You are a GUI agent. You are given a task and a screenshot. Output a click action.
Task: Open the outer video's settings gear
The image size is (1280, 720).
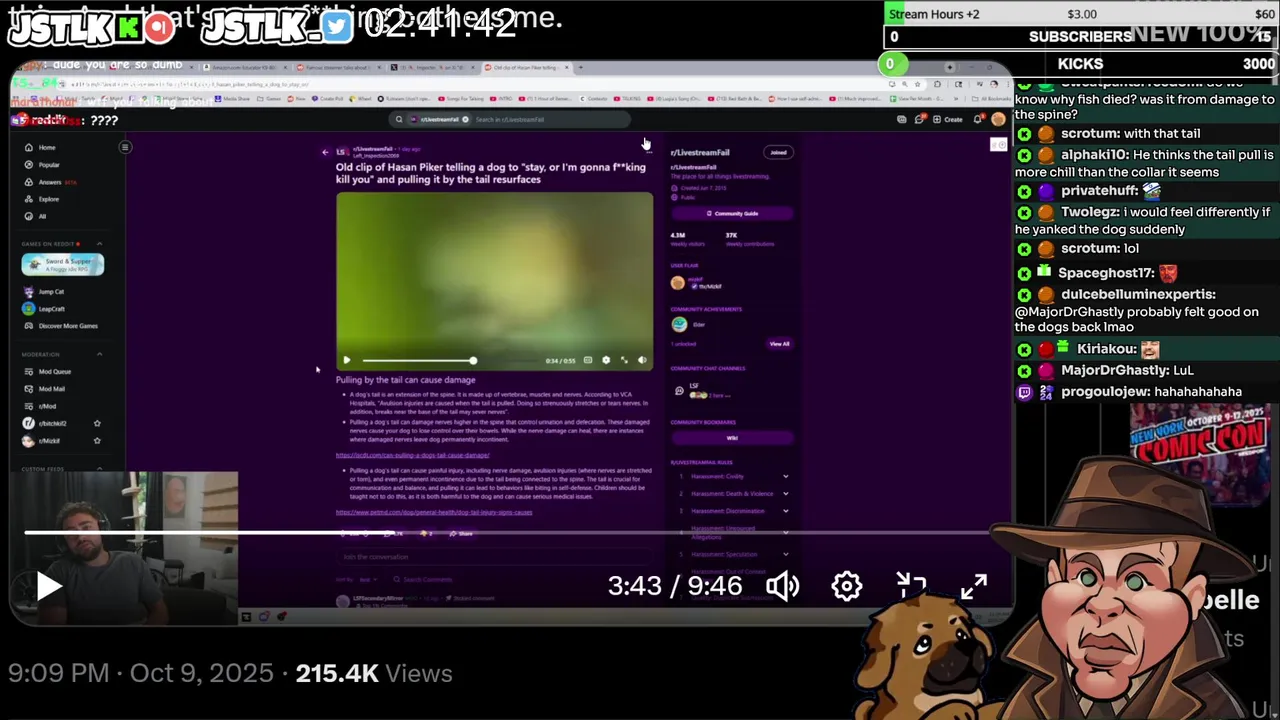846,586
